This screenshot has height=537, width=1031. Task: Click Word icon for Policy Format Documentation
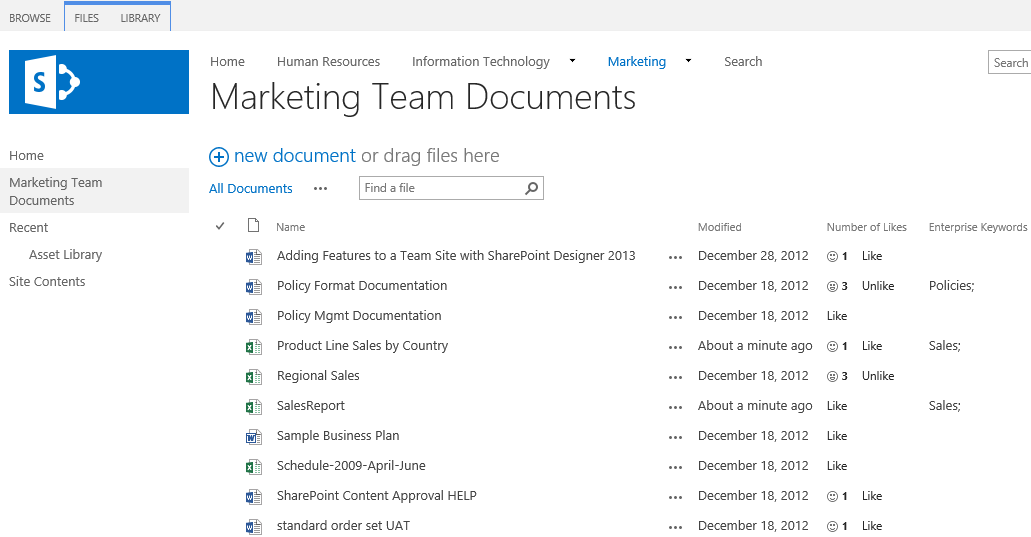253,286
